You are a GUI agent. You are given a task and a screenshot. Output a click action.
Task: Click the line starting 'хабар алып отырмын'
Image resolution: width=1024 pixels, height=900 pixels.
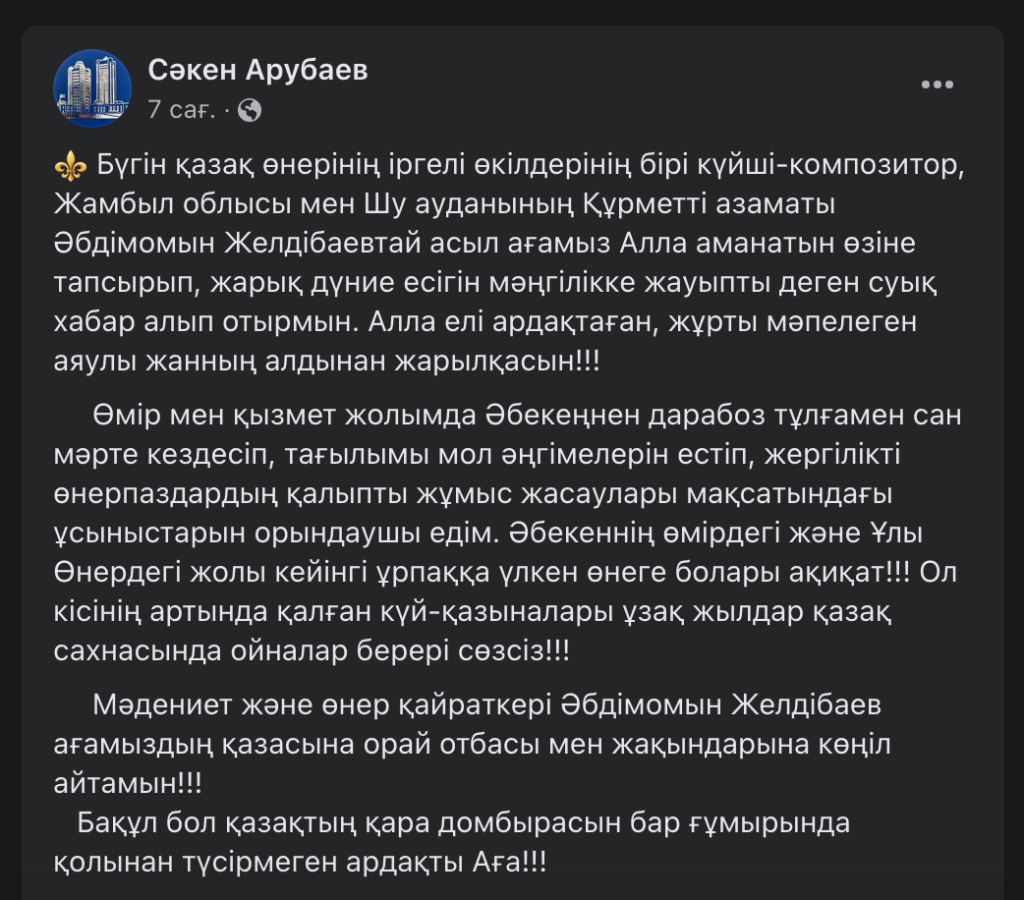(x=485, y=322)
